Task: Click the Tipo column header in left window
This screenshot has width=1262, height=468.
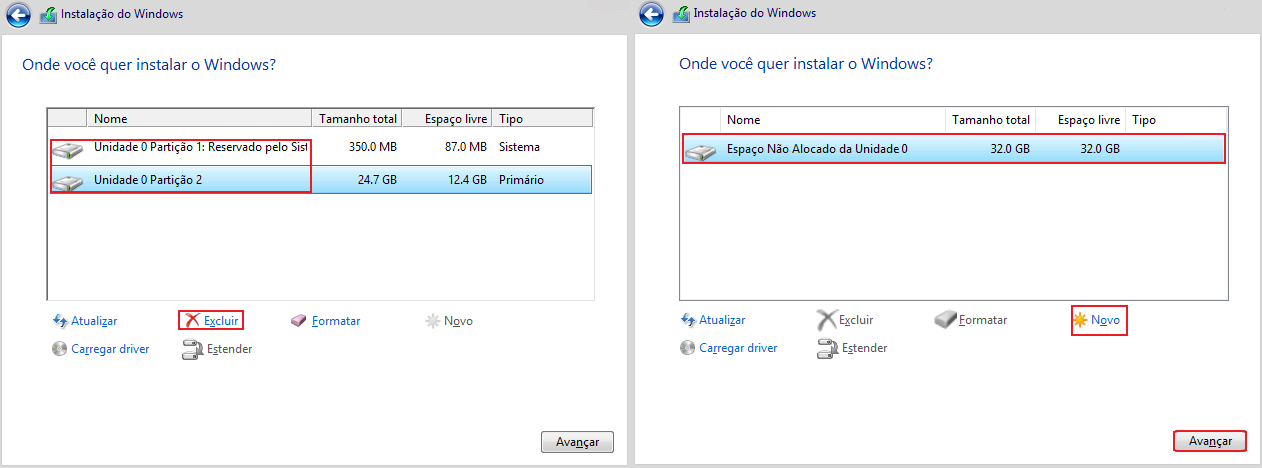Action: click(543, 119)
